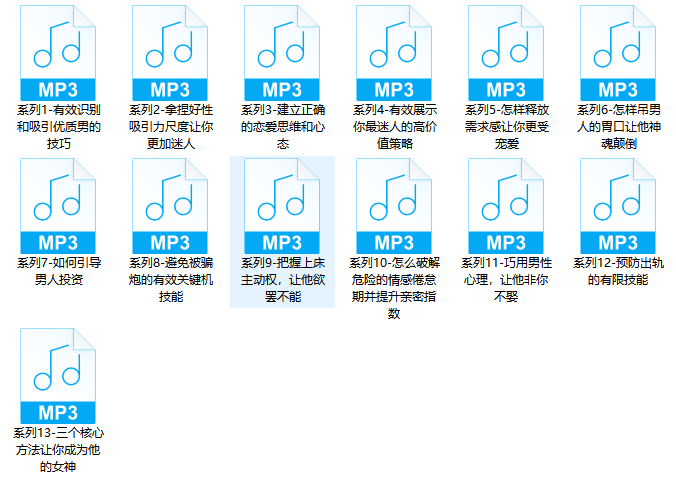Select the MP3 icon for 系列6-怎样吊男人的胃口让他神魂颠倒
676x494 pixels.
coord(618,53)
